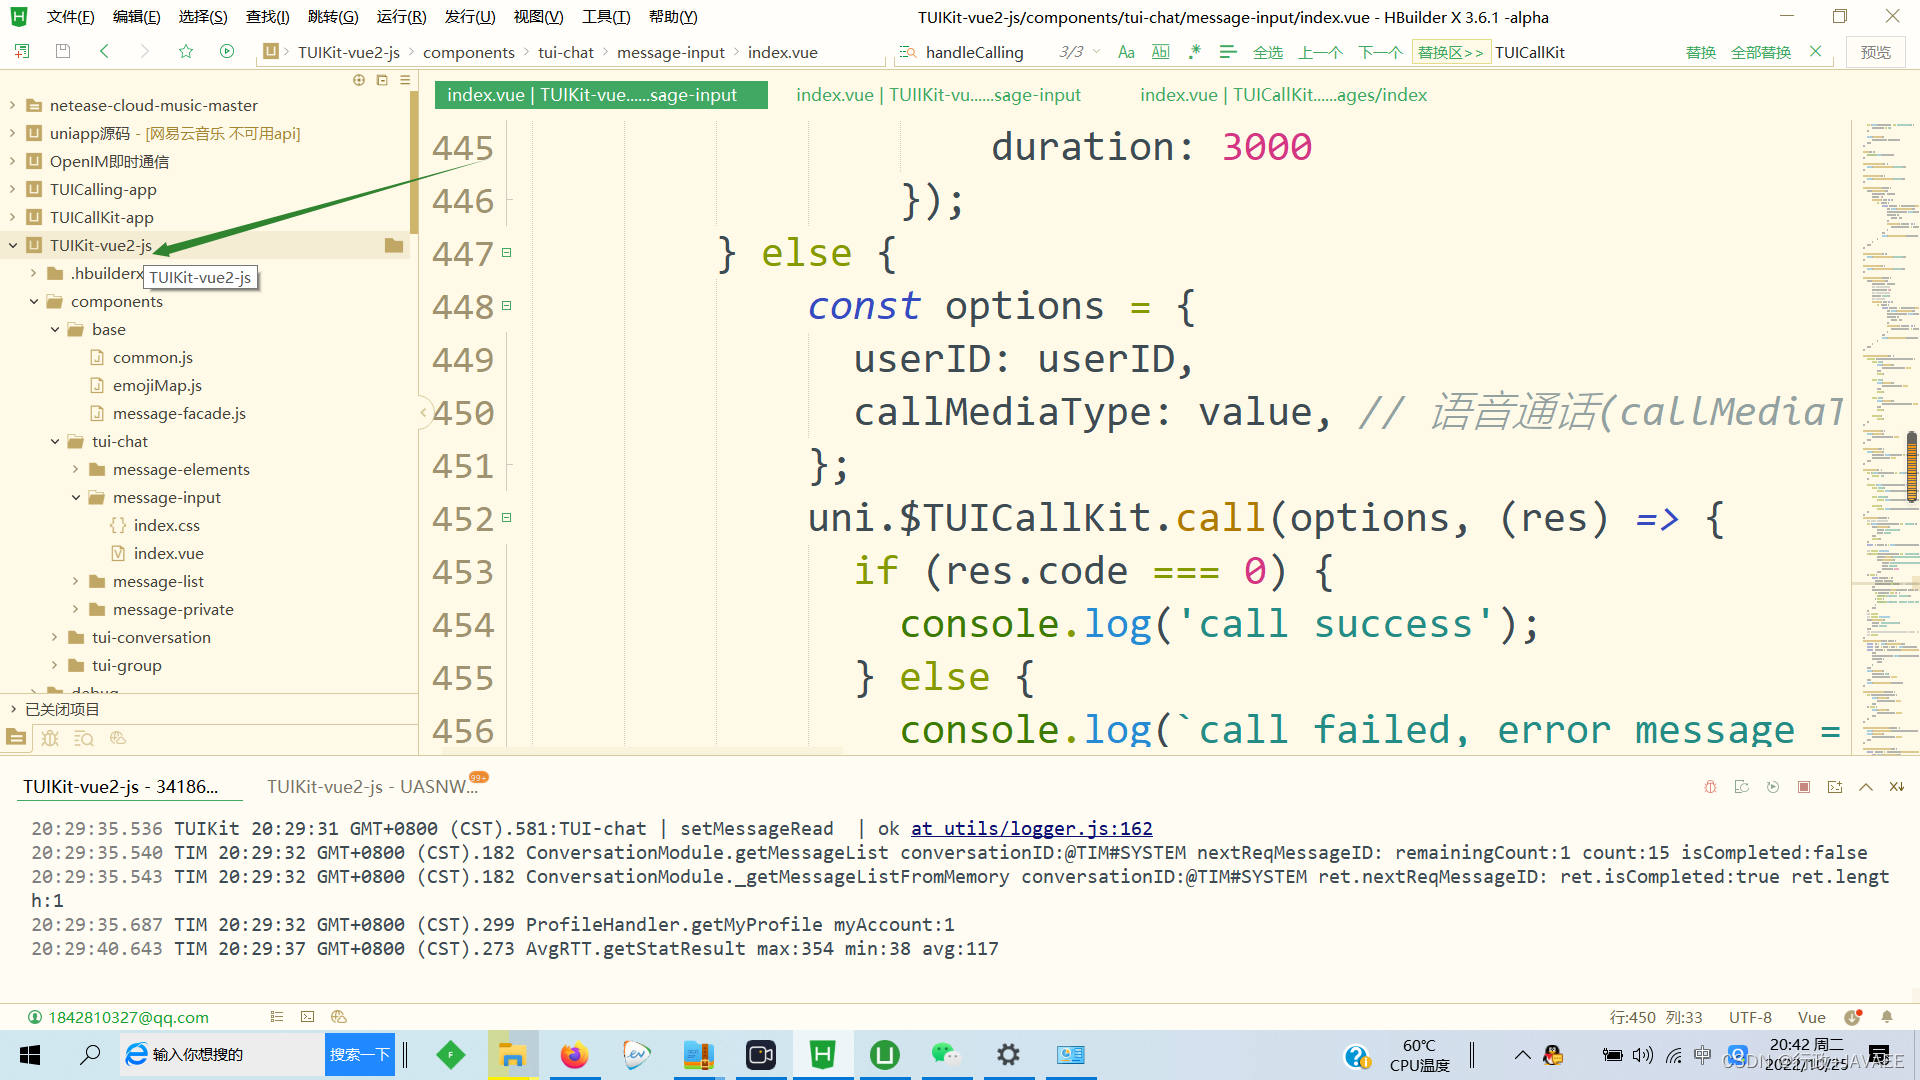1920x1080 pixels.
Task: Click red debug bug icon in console toolbar
Action: tap(1711, 787)
